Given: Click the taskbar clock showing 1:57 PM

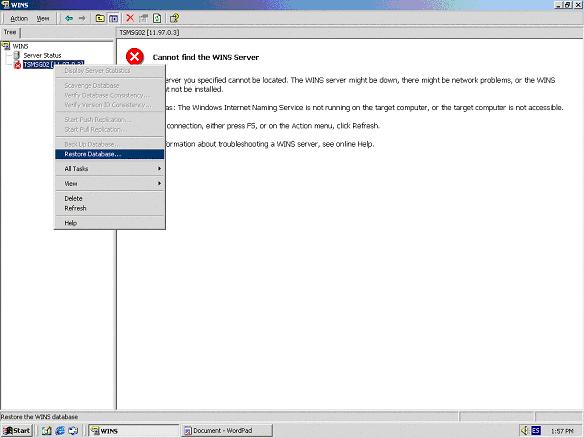Looking at the screenshot, I should click(x=562, y=431).
